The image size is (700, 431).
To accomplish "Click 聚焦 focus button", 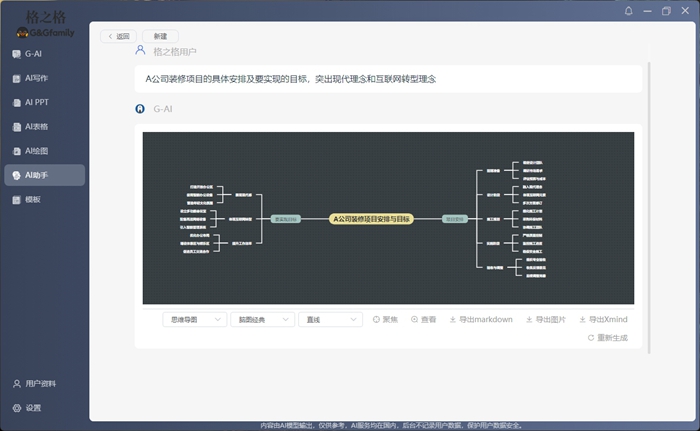I will pos(385,320).
